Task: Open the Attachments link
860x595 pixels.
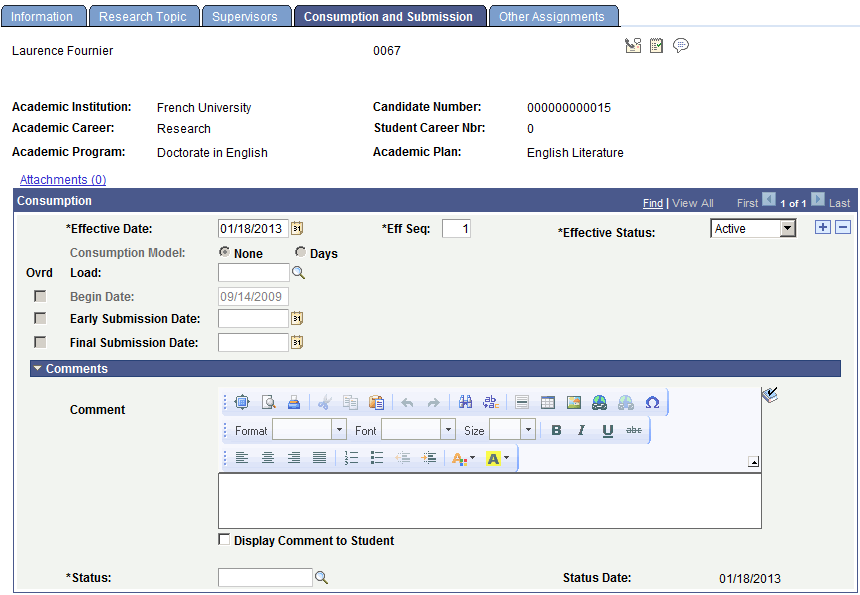Action: pyautogui.click(x=62, y=179)
